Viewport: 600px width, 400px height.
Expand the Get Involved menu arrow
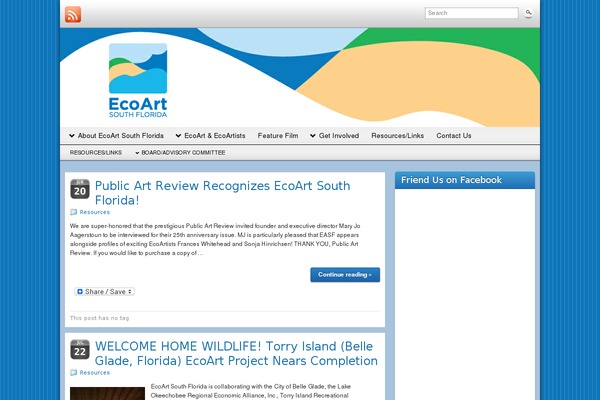point(313,136)
